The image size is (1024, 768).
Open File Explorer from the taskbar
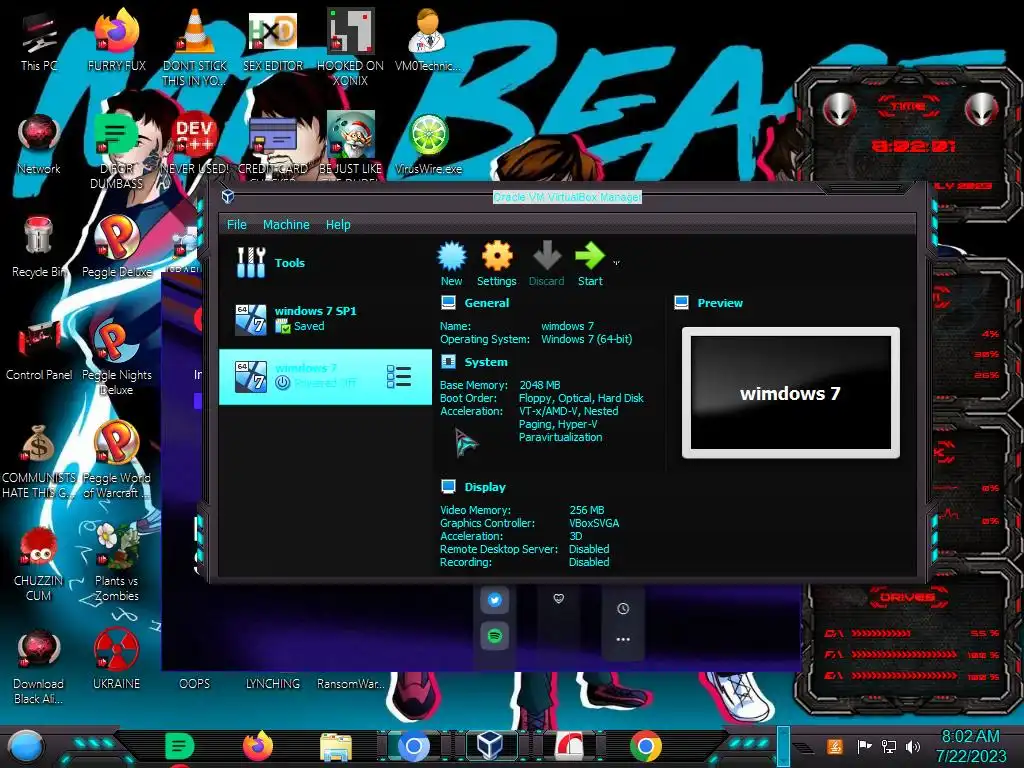tap(336, 747)
